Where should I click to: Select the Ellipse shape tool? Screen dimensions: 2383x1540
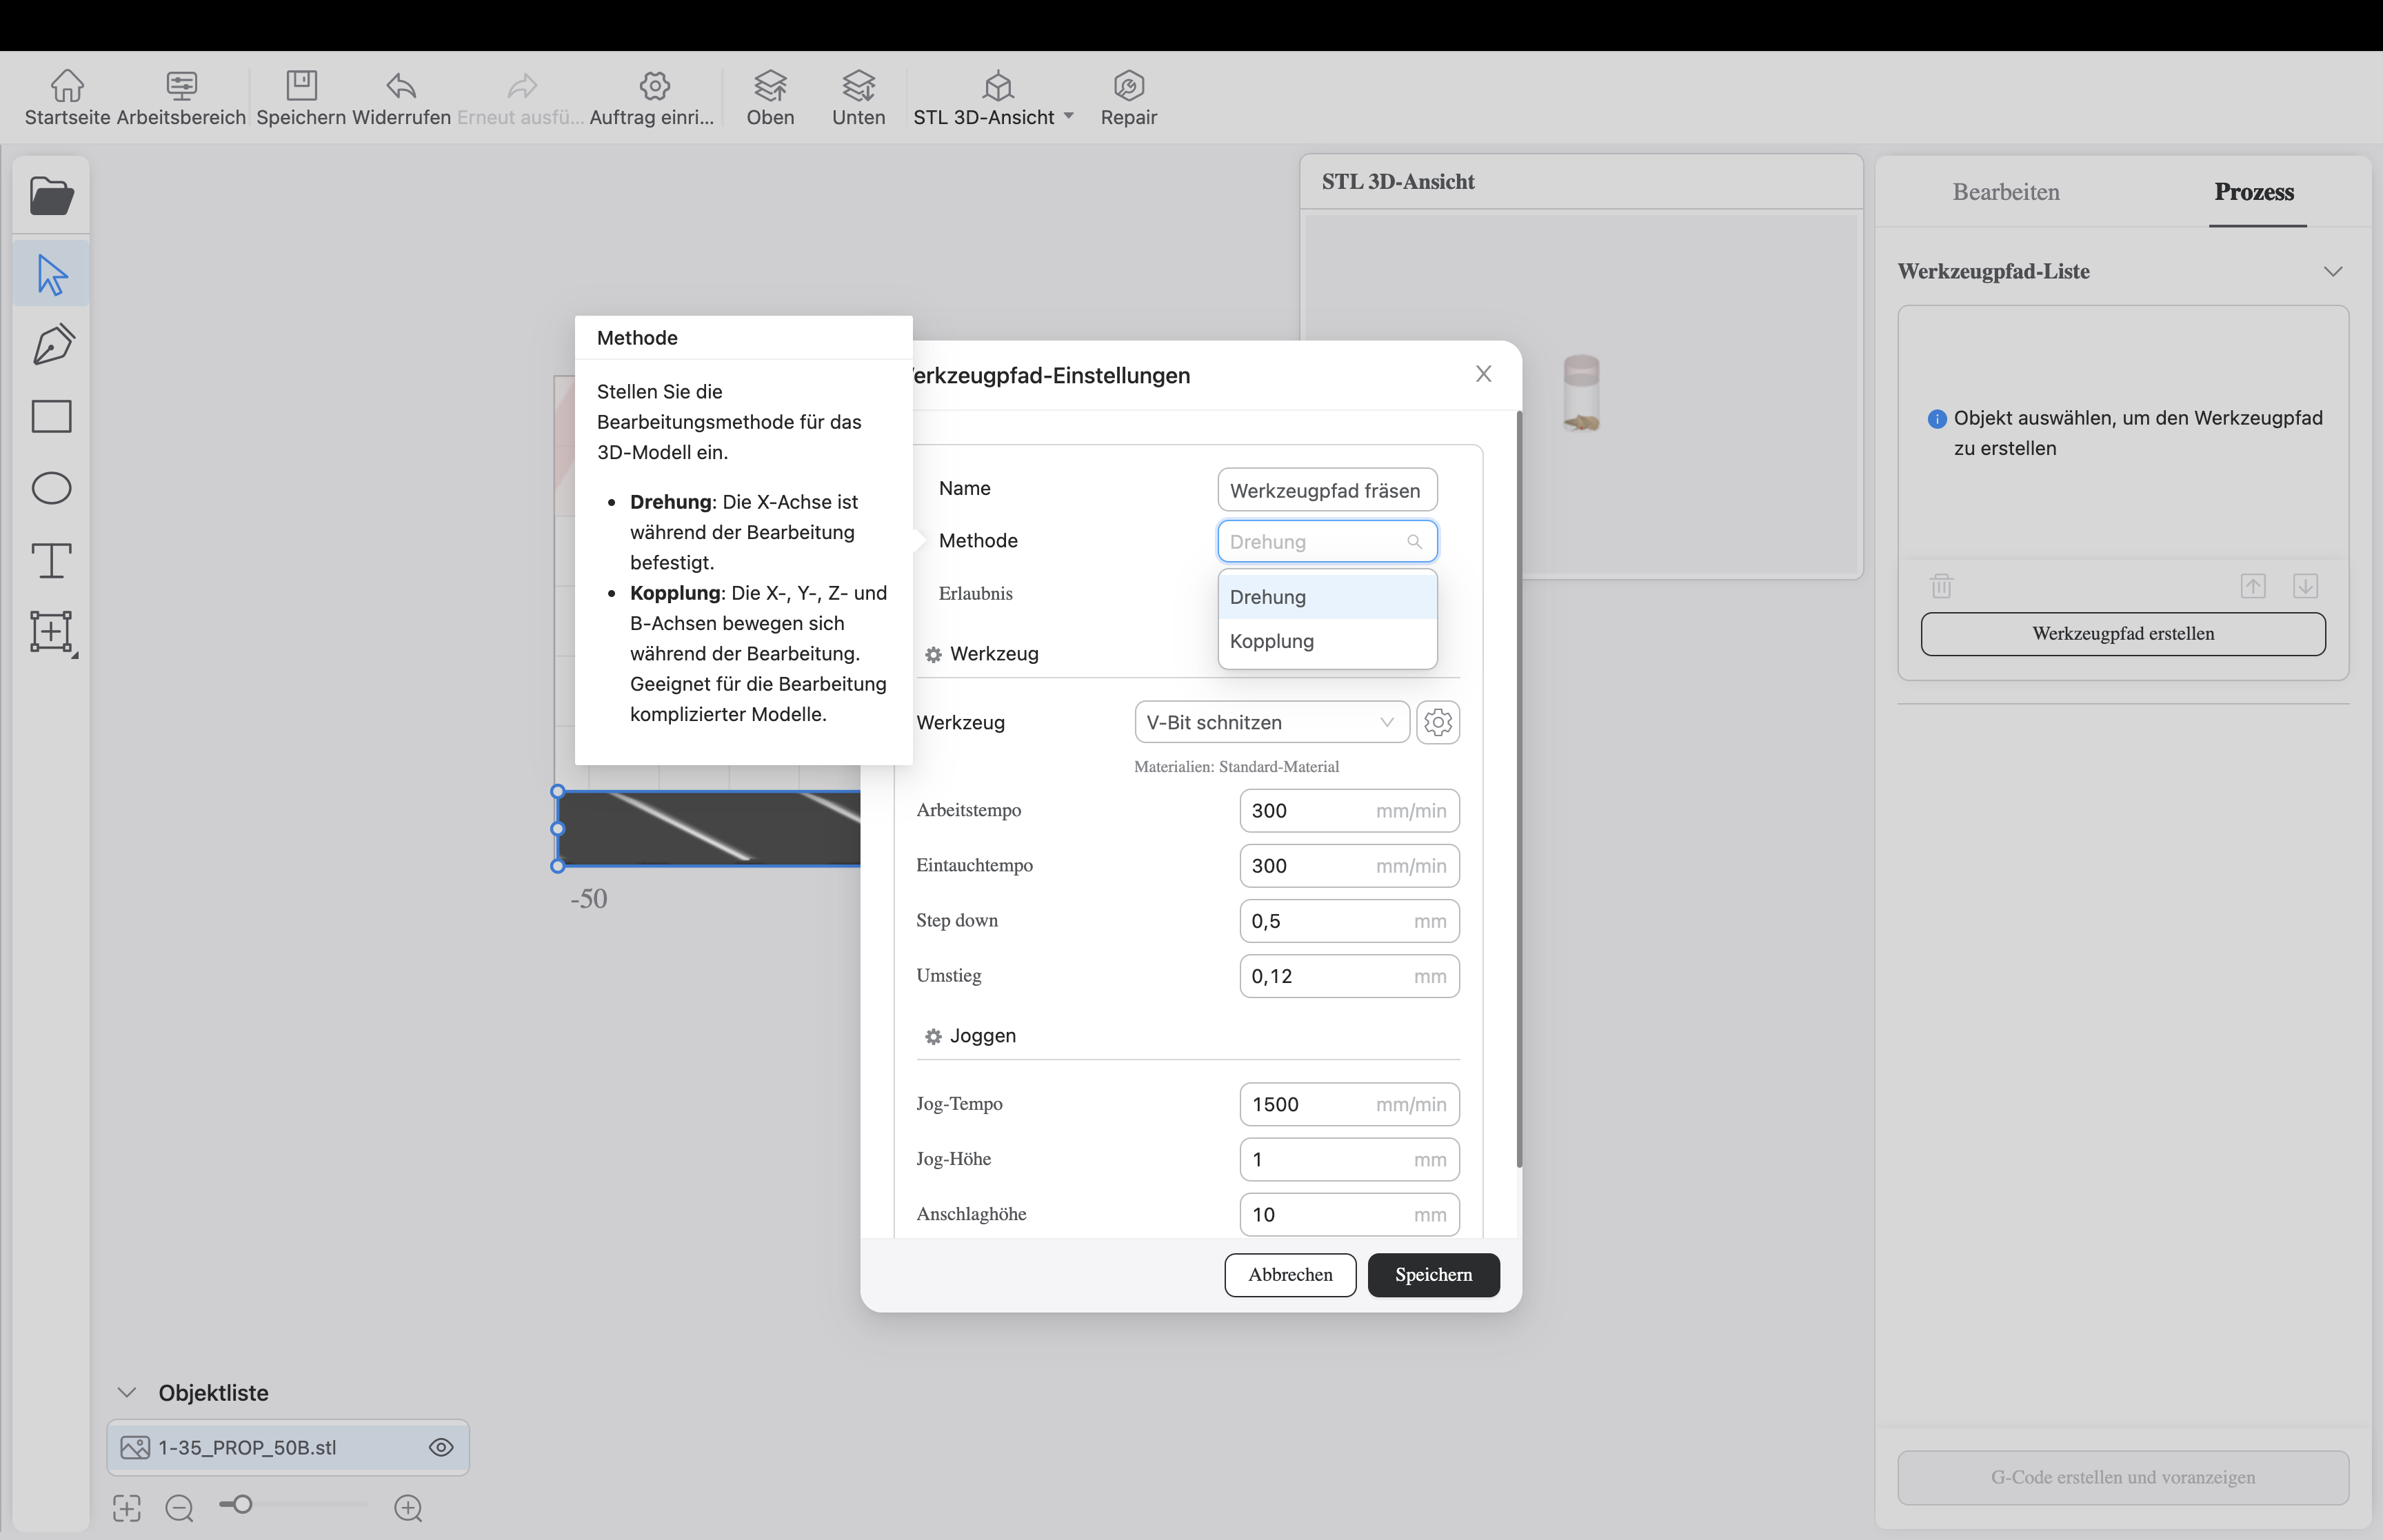click(51, 488)
